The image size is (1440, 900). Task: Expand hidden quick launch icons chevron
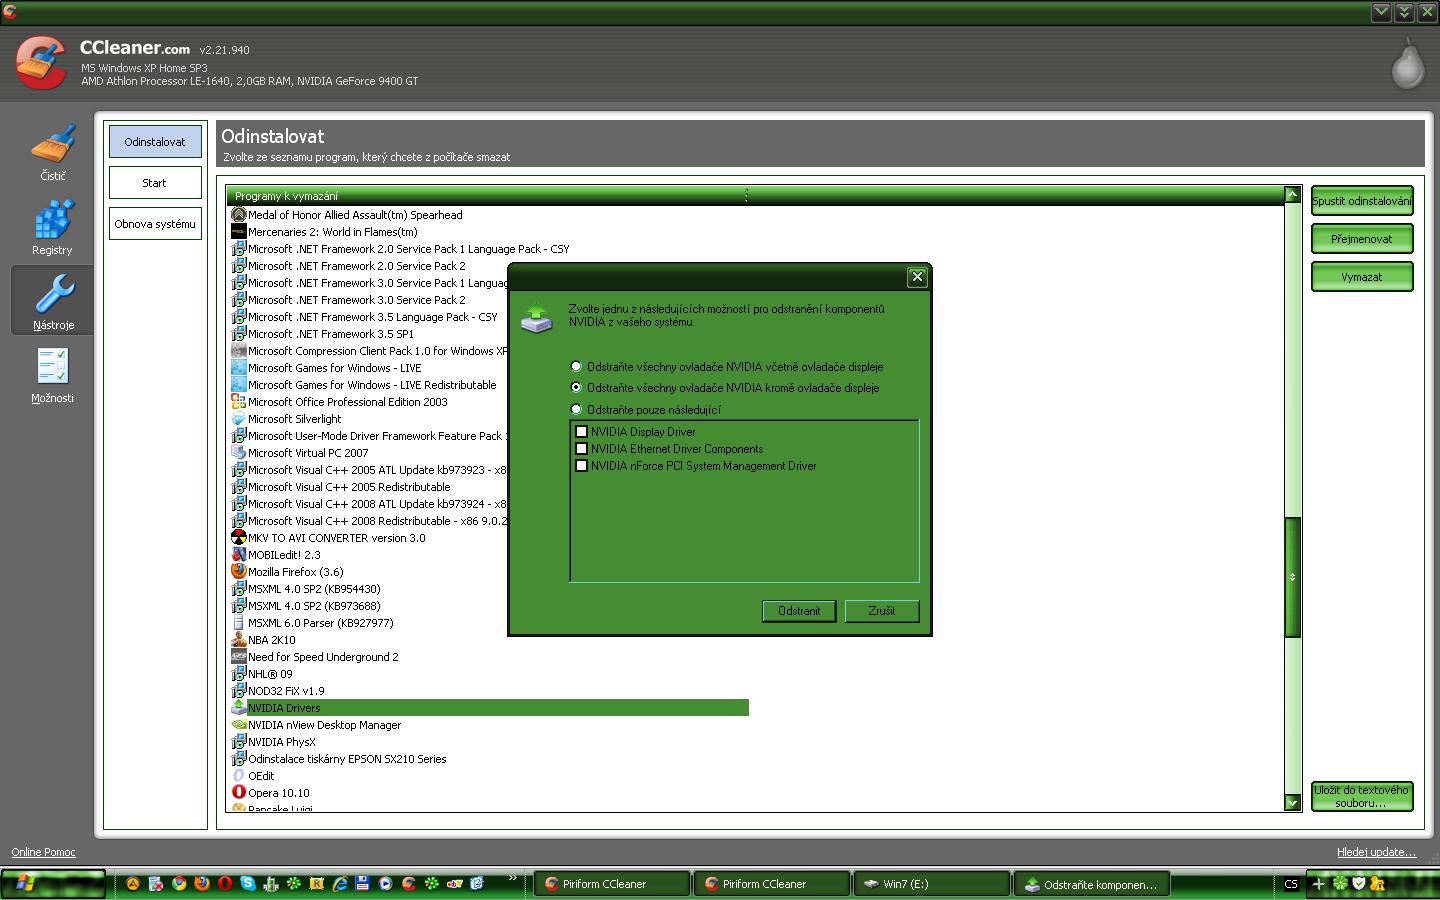512,879
